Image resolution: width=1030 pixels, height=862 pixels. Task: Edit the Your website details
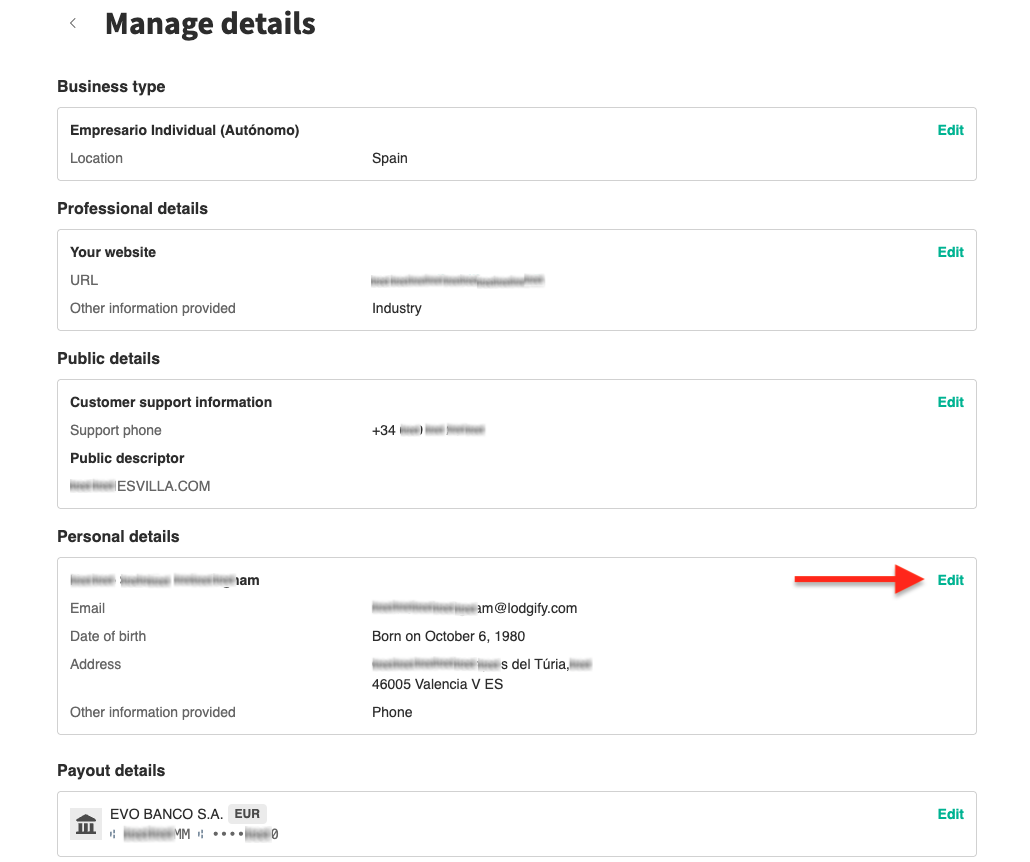pos(950,252)
